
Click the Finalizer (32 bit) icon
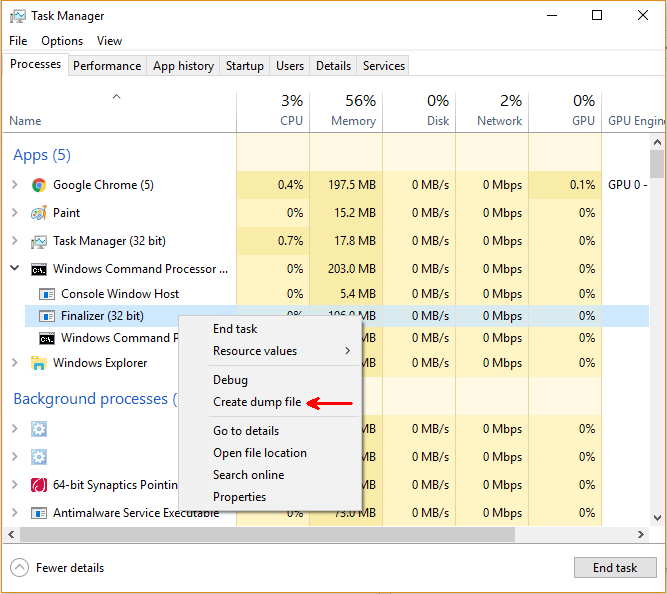click(x=47, y=316)
